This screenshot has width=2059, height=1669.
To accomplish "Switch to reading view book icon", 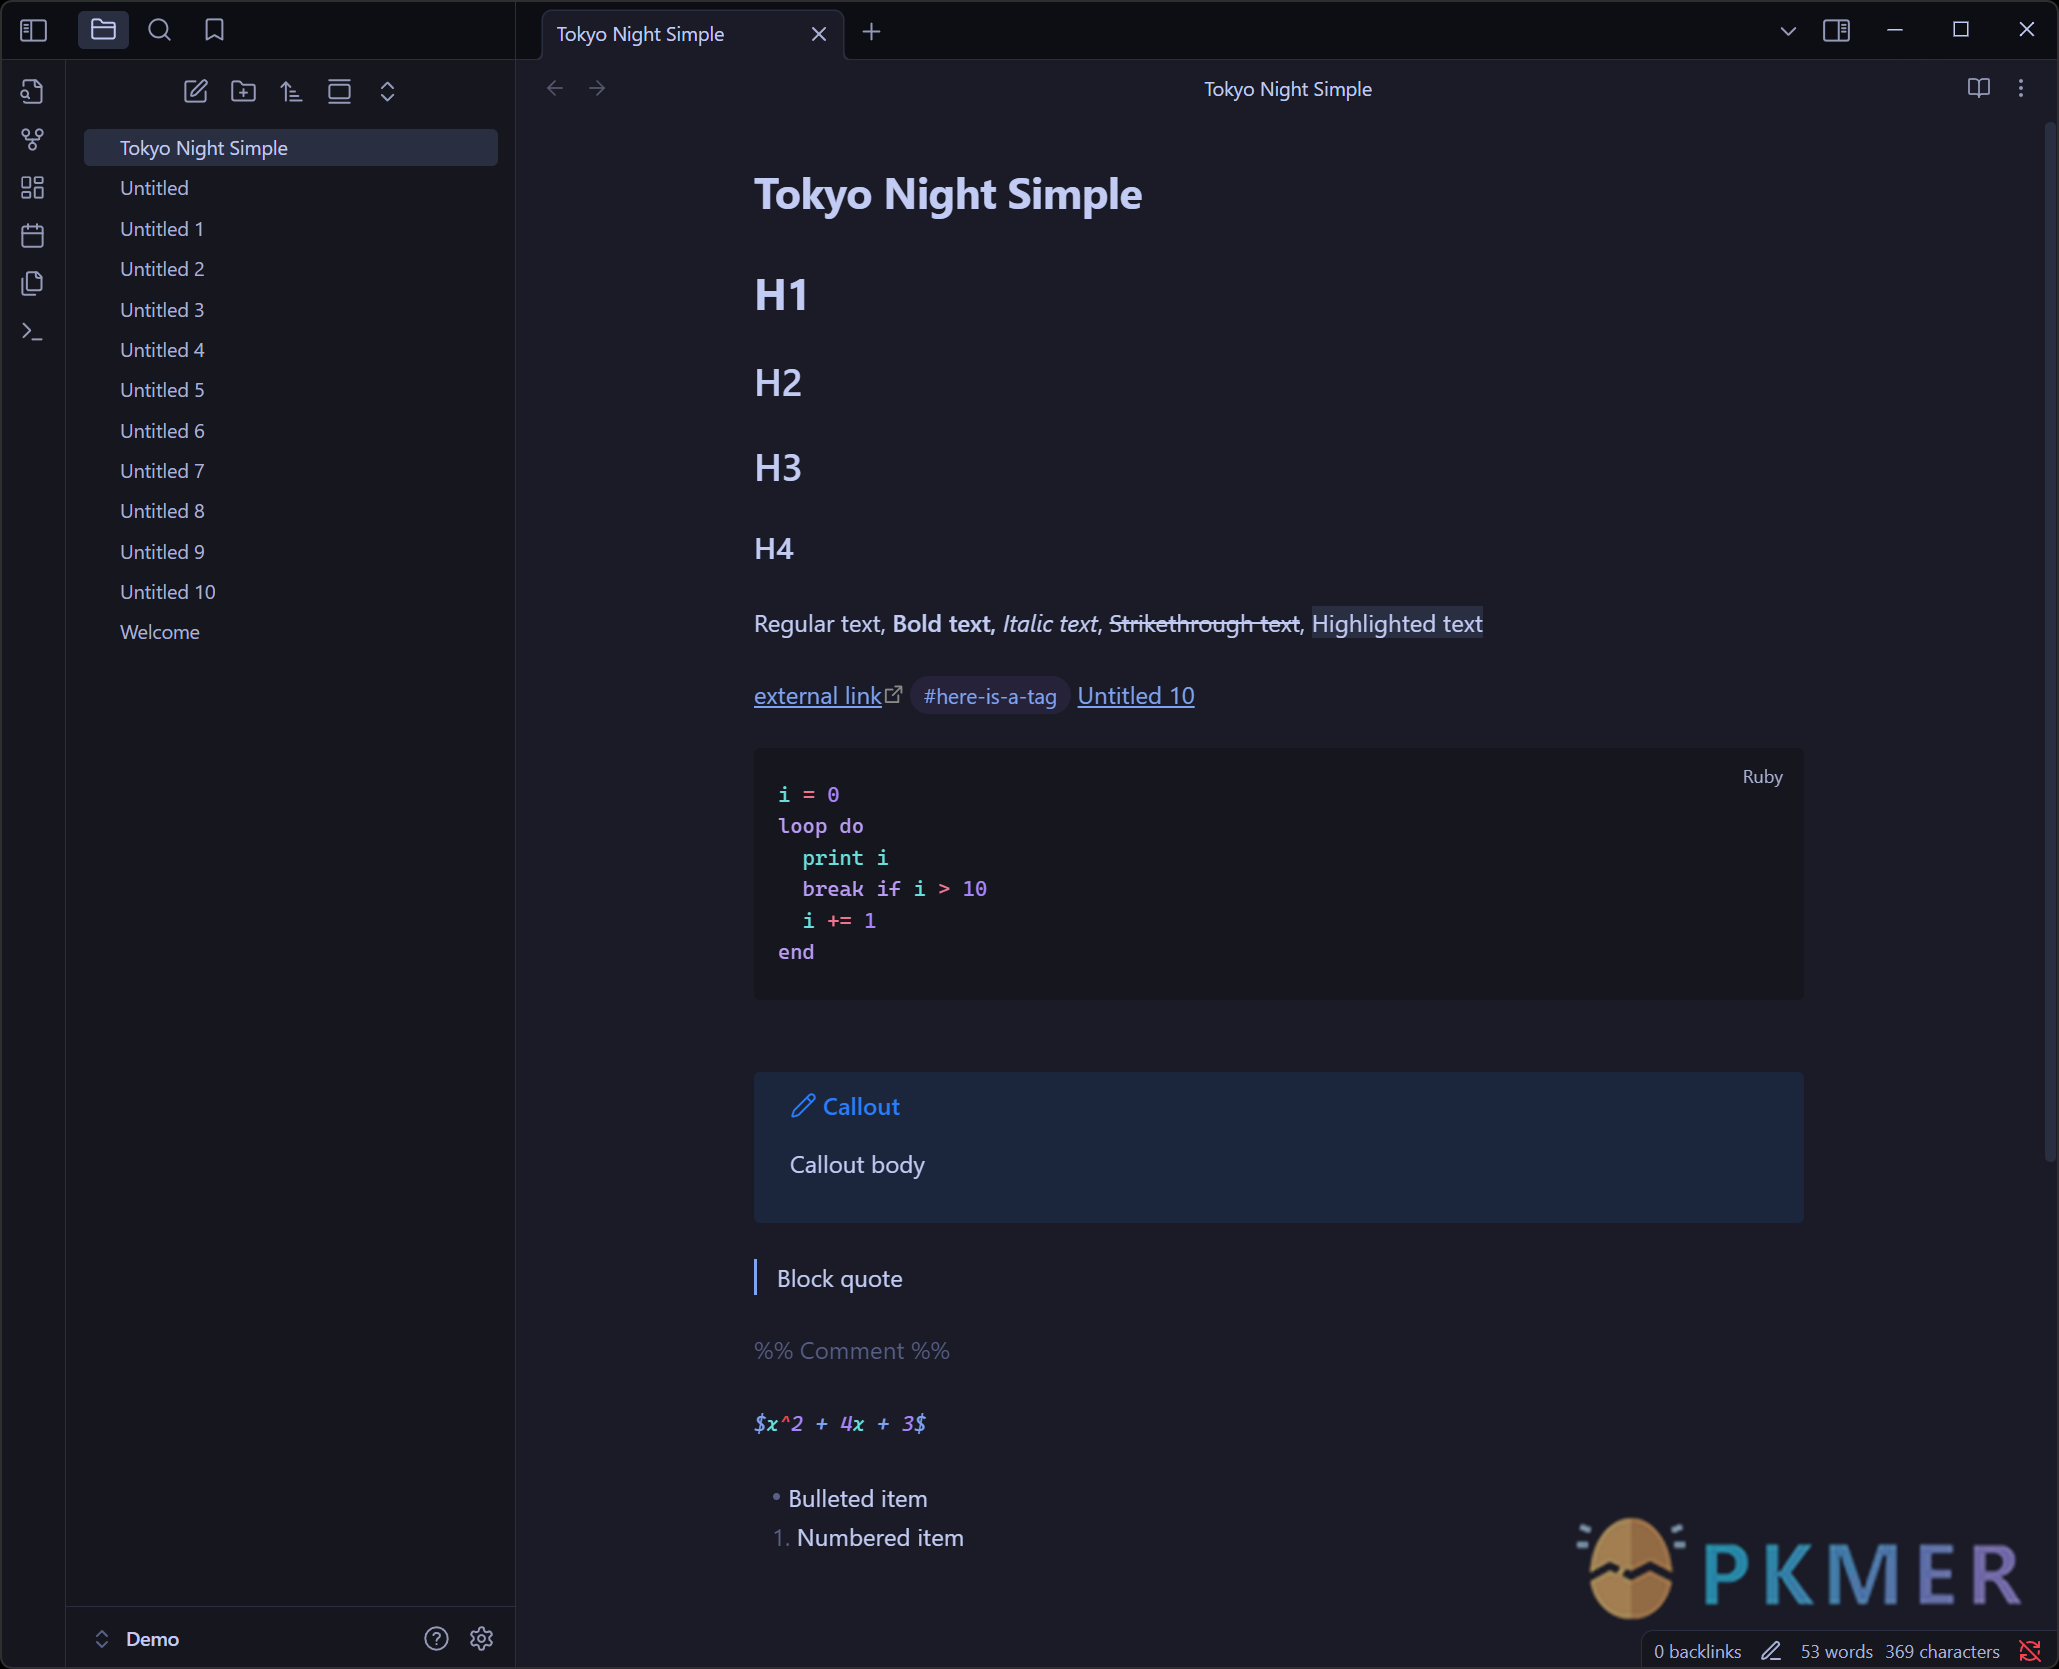I will point(1978,88).
